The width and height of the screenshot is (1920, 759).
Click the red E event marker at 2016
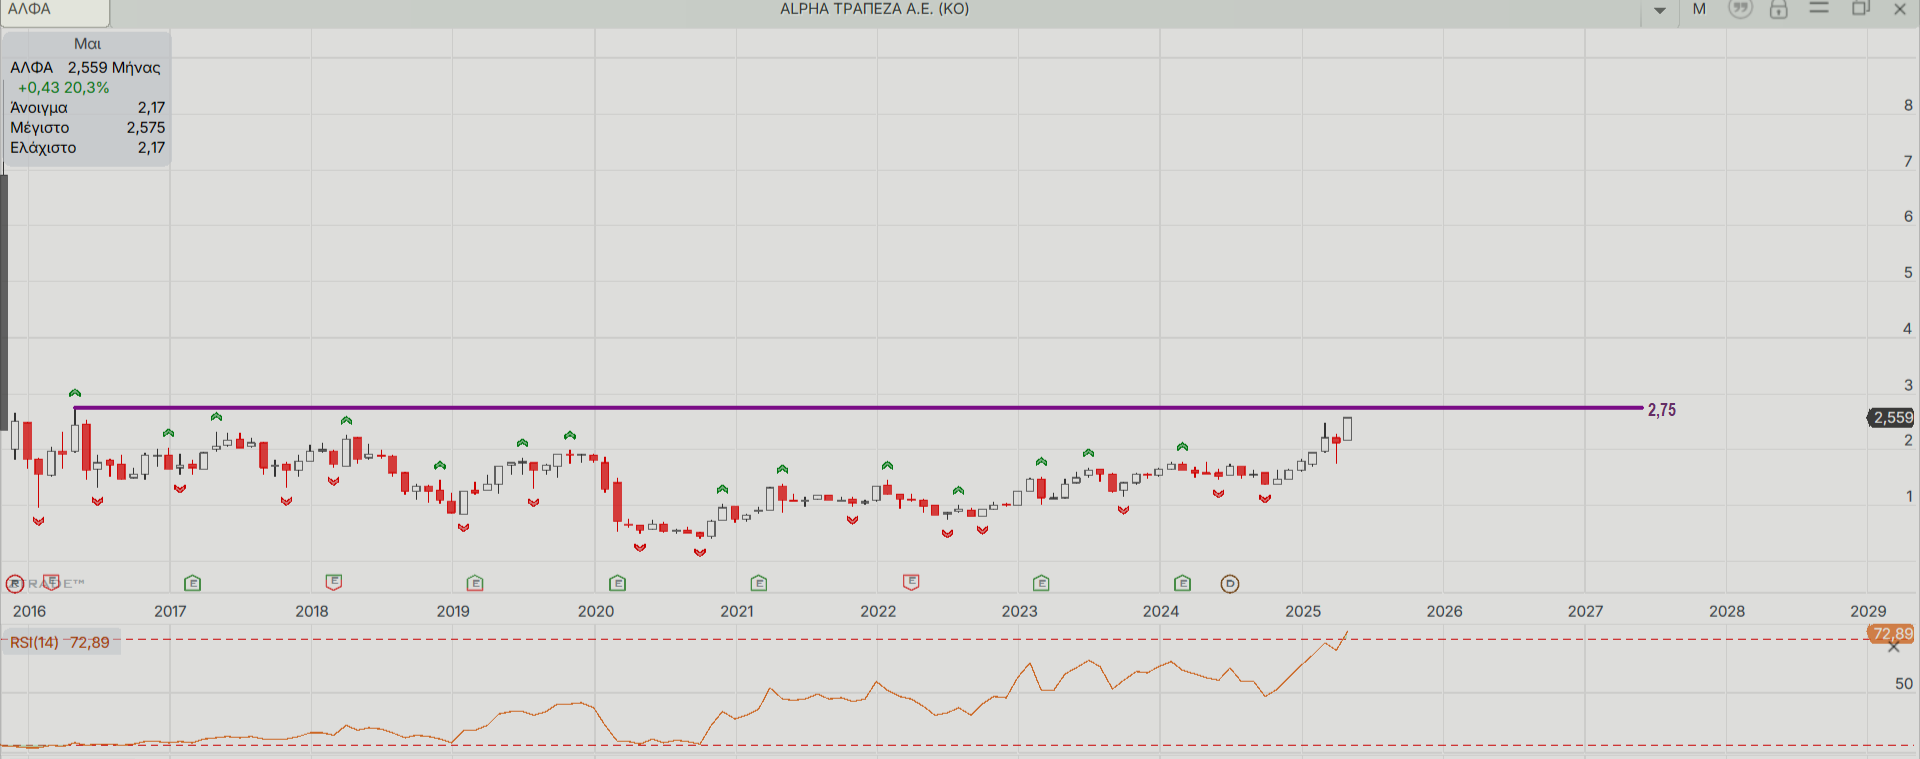(51, 582)
